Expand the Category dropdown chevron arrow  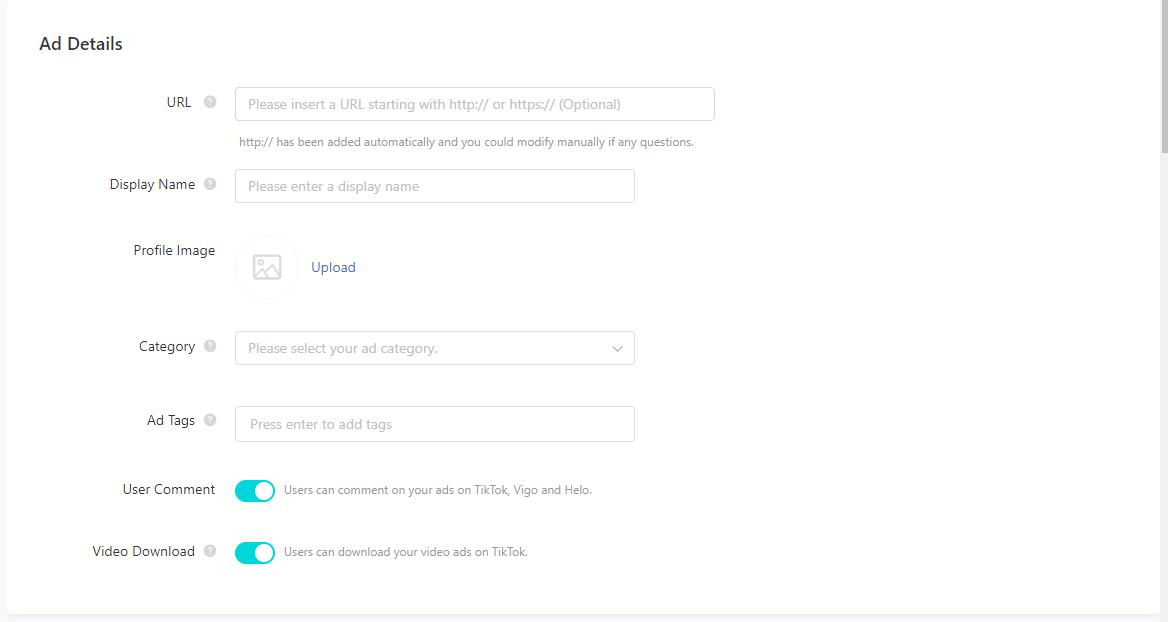click(617, 349)
